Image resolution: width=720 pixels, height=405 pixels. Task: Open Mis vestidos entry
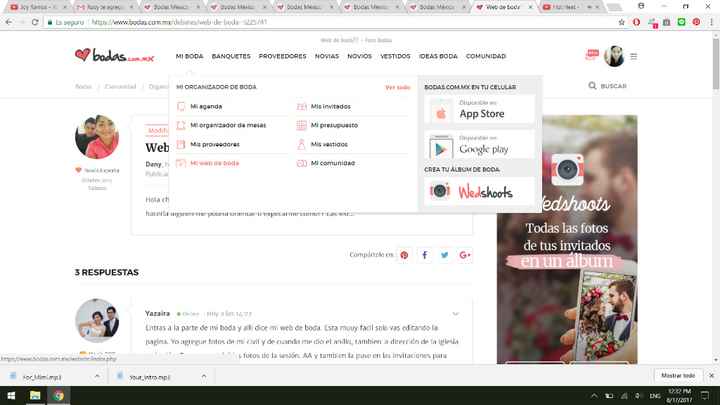pos(329,144)
